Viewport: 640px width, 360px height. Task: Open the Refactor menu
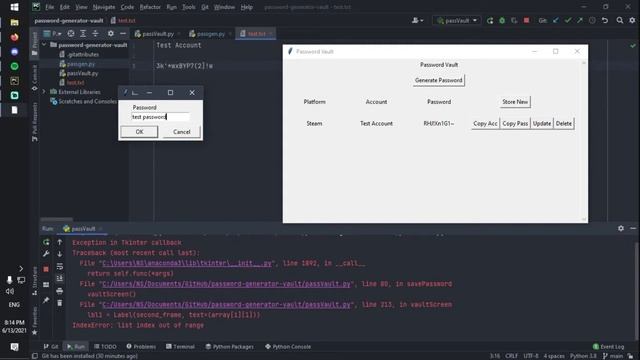click(150, 7)
